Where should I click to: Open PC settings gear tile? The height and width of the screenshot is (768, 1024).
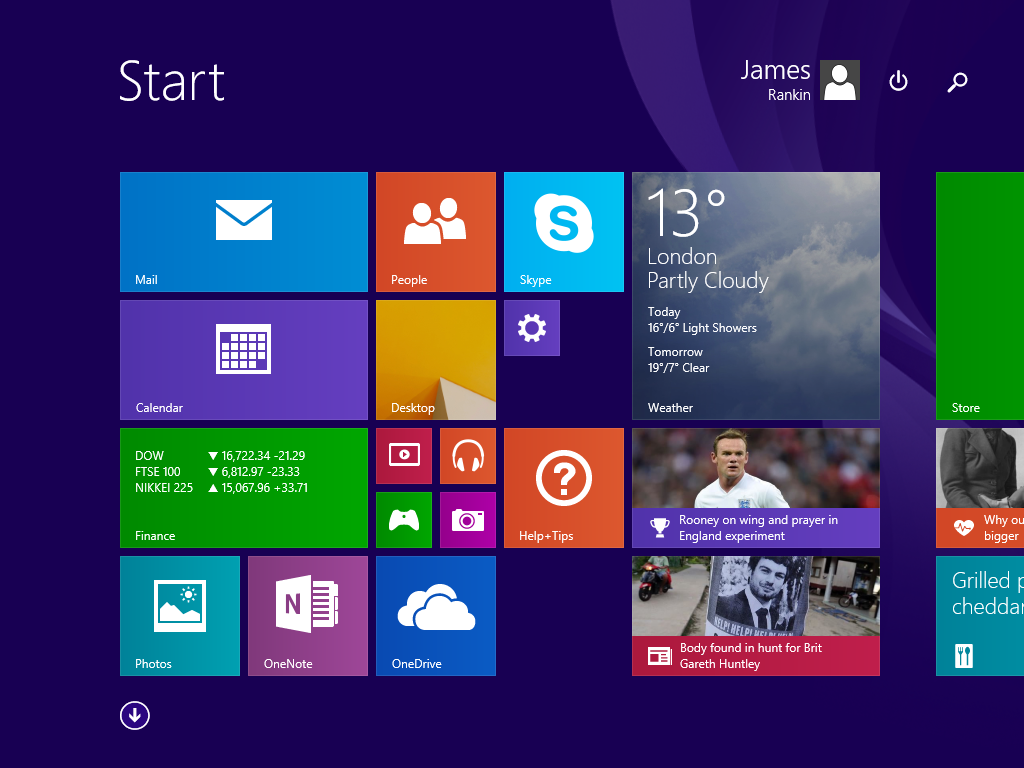pyautogui.click(x=532, y=328)
